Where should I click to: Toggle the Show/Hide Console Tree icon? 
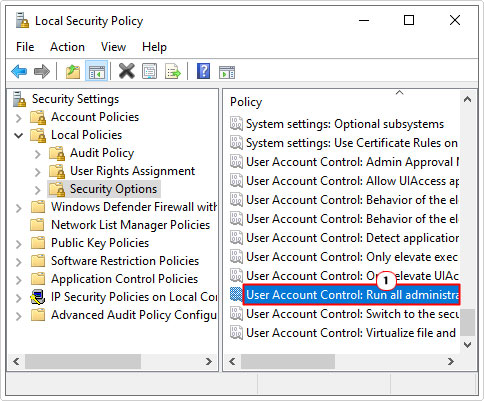(x=97, y=71)
